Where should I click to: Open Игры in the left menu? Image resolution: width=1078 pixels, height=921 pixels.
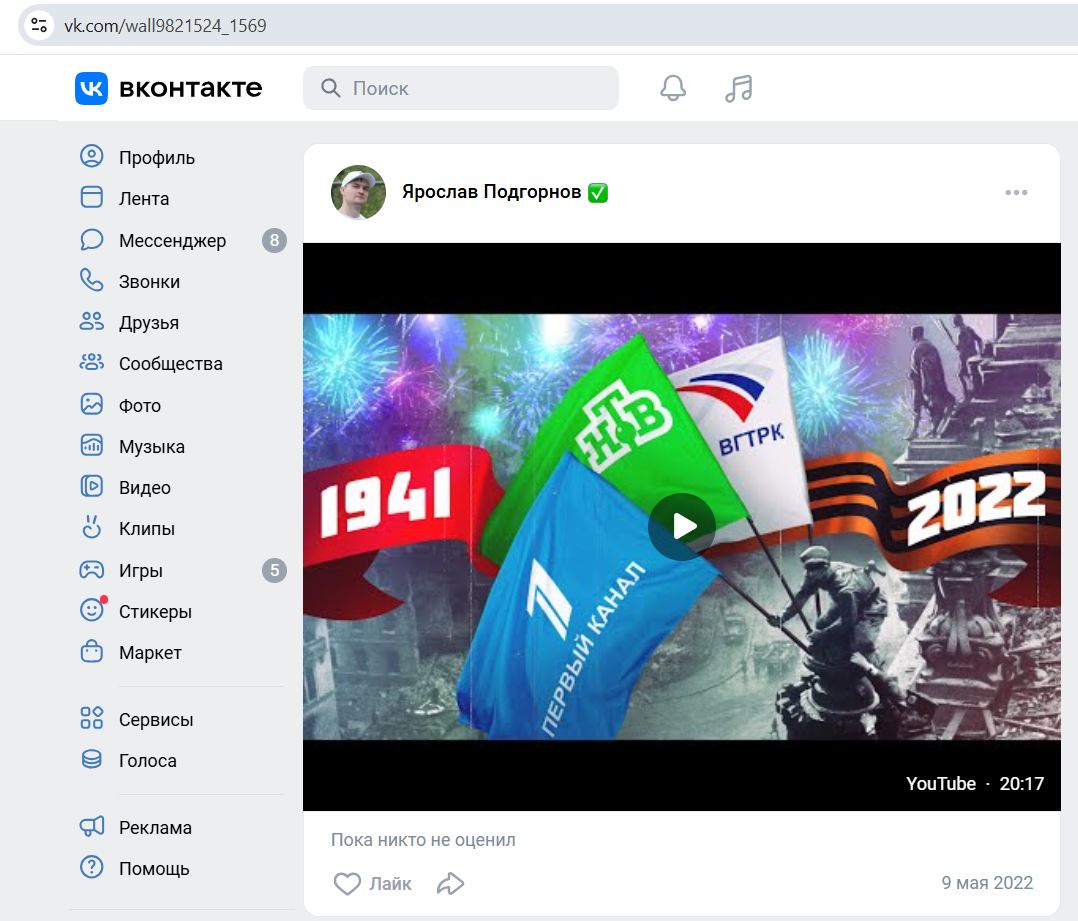point(140,570)
